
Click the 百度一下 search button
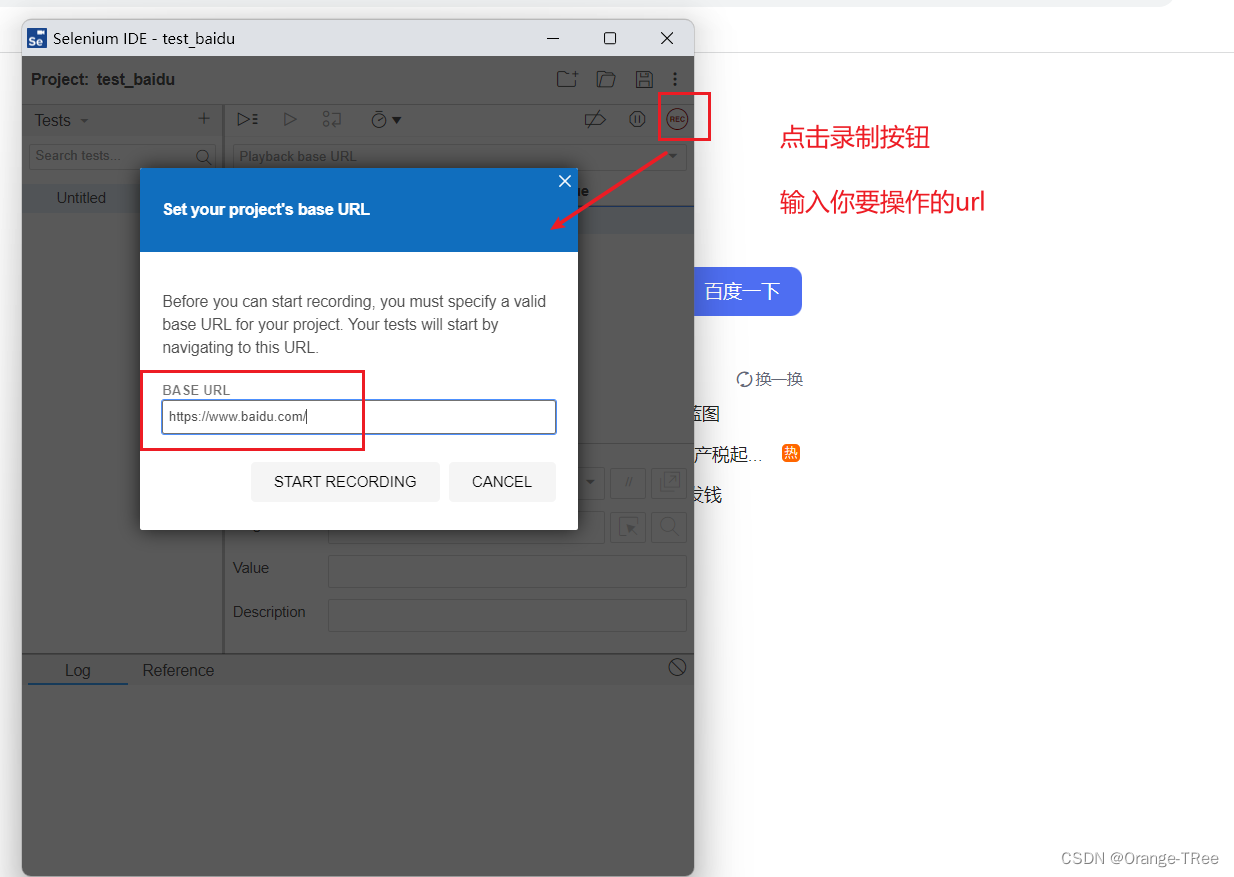pos(742,291)
